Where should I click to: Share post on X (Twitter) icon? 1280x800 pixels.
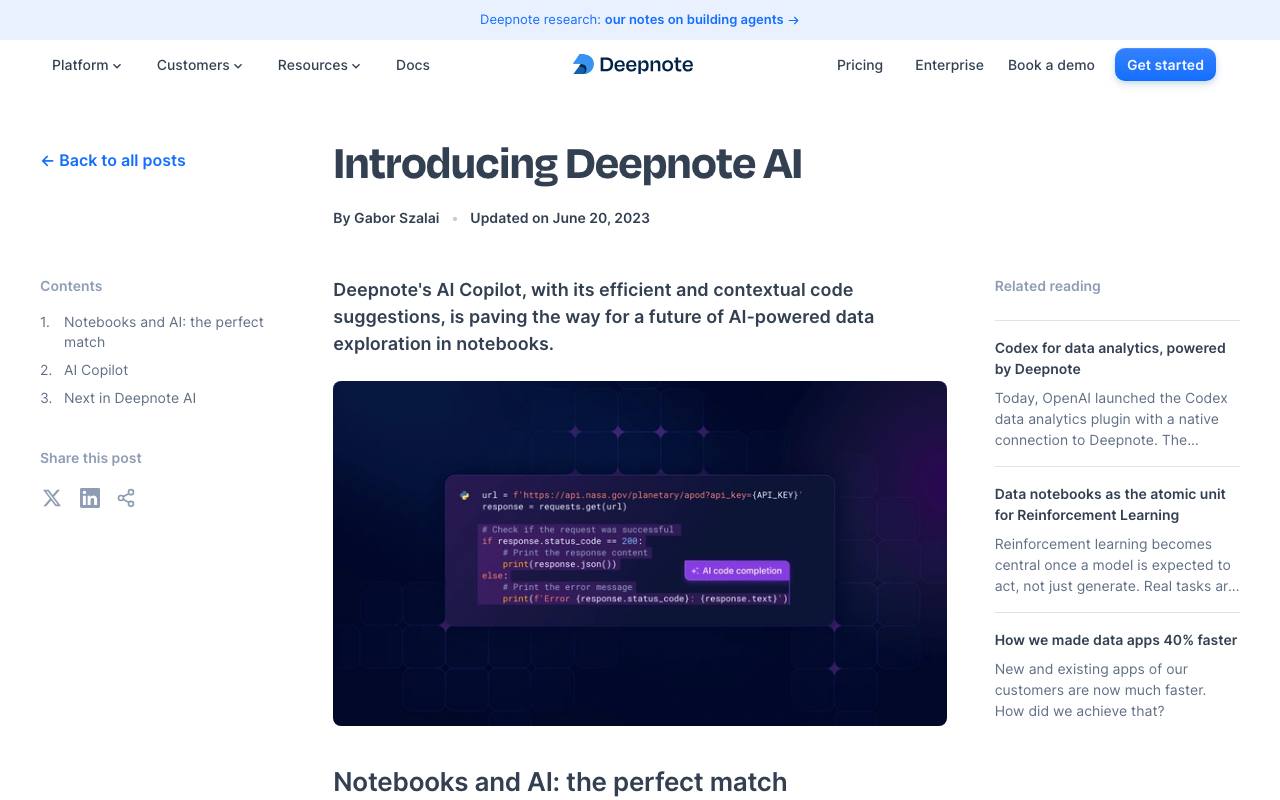tap(52, 498)
